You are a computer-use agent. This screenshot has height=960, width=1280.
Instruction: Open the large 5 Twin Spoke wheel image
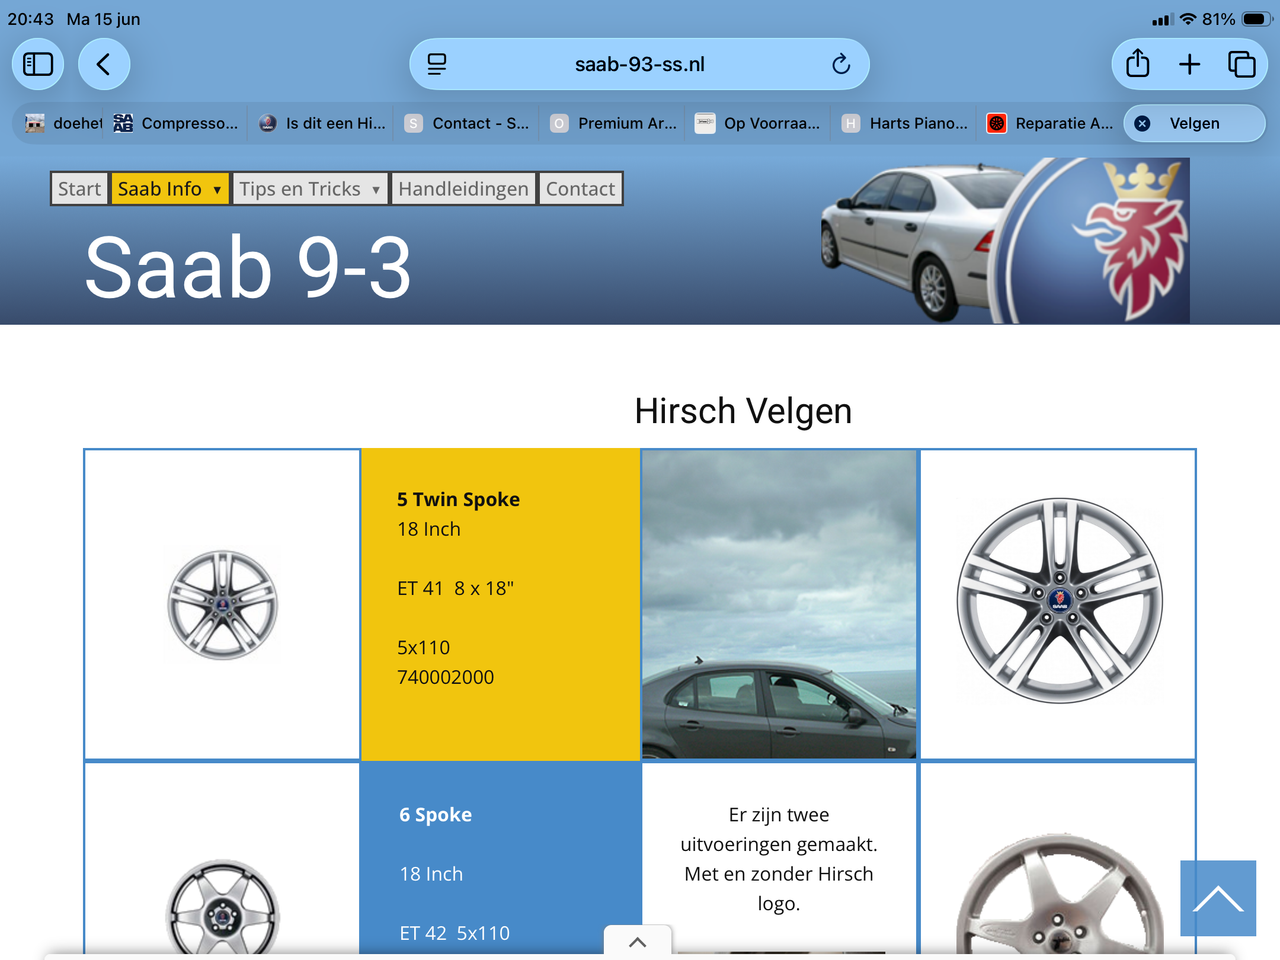[x=1059, y=601]
